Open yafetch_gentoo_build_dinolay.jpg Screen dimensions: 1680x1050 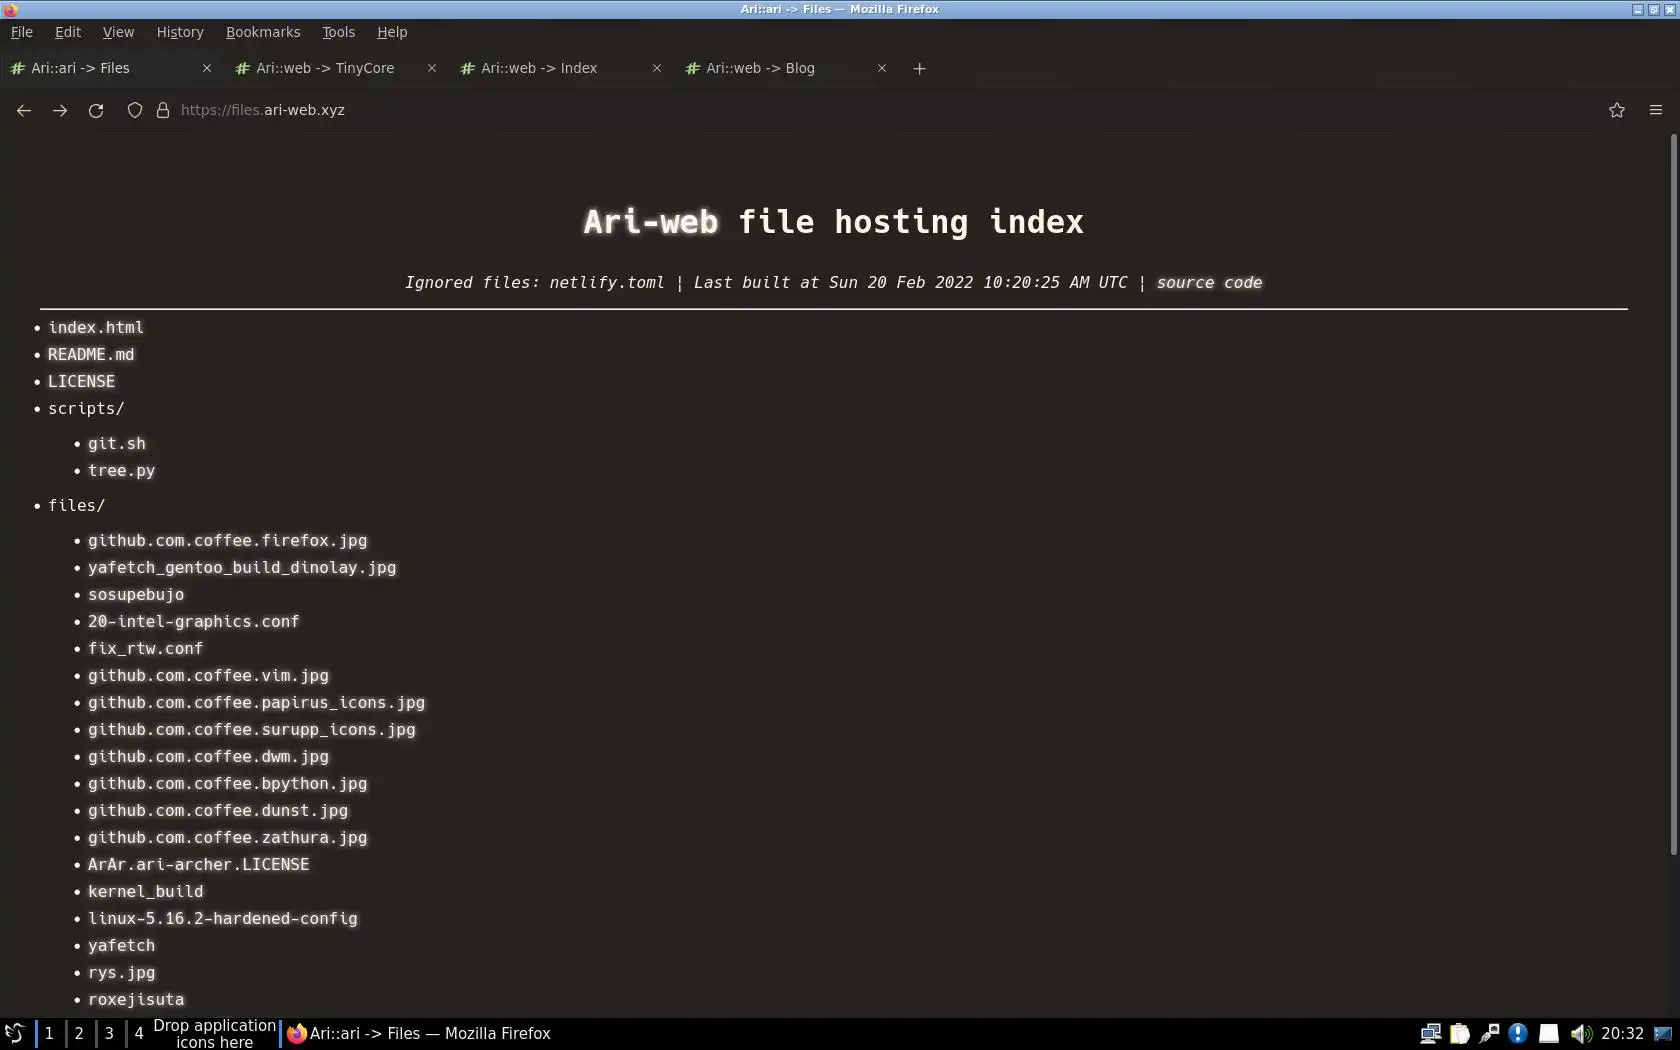tap(242, 568)
